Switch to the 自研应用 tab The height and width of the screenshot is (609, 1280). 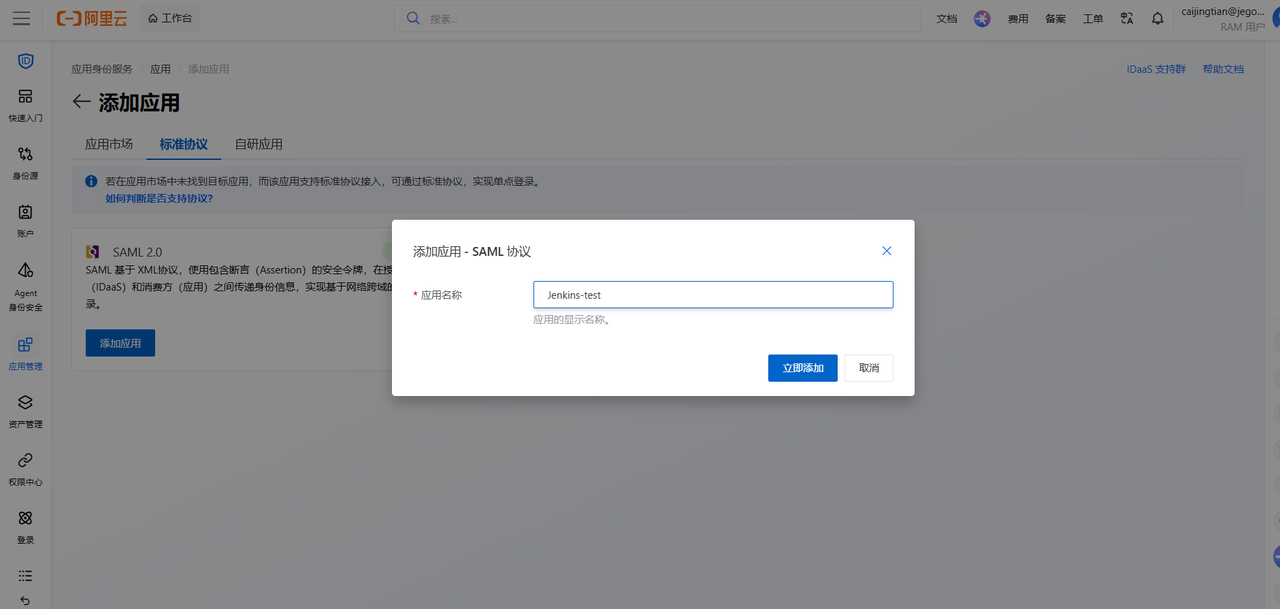(x=259, y=144)
